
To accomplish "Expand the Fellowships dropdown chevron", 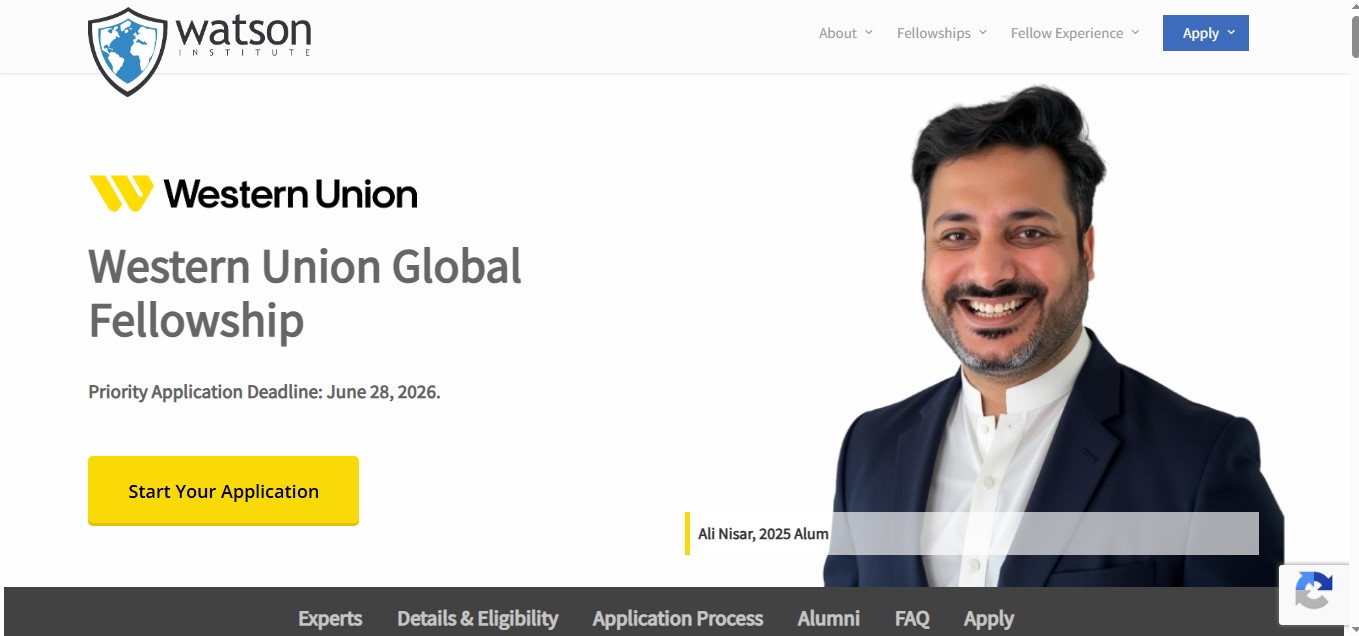I will 983,32.
